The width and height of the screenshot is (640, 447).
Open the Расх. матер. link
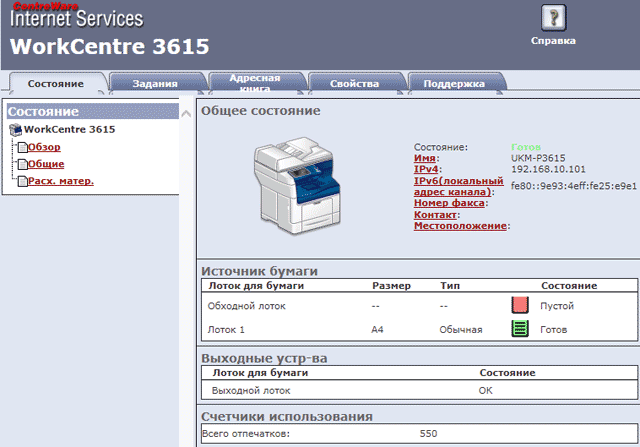(x=61, y=181)
